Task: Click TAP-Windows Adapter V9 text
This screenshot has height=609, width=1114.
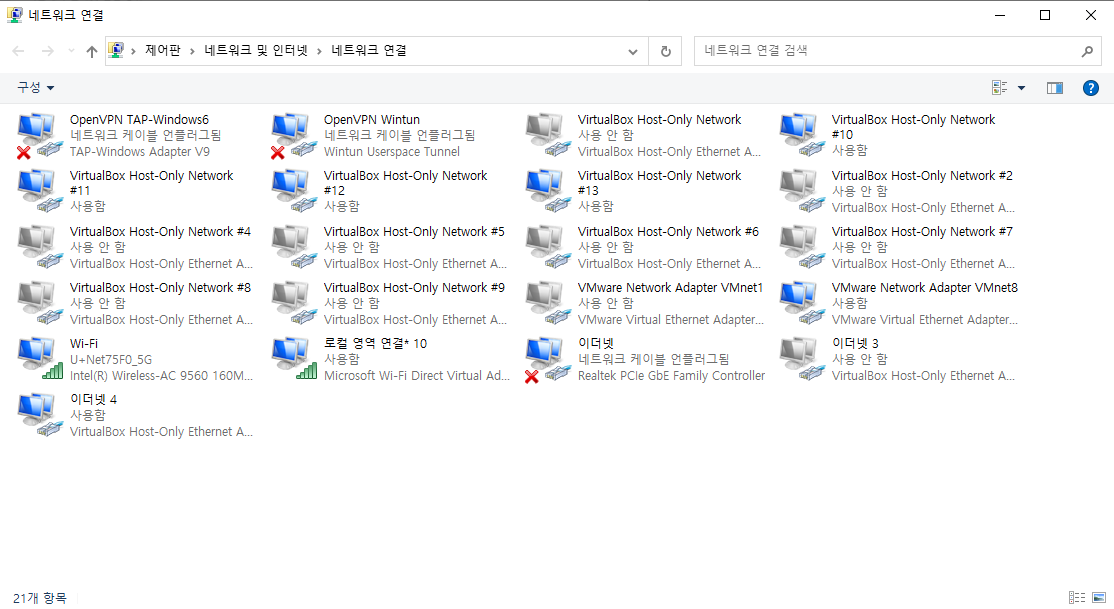Action: [x=139, y=151]
